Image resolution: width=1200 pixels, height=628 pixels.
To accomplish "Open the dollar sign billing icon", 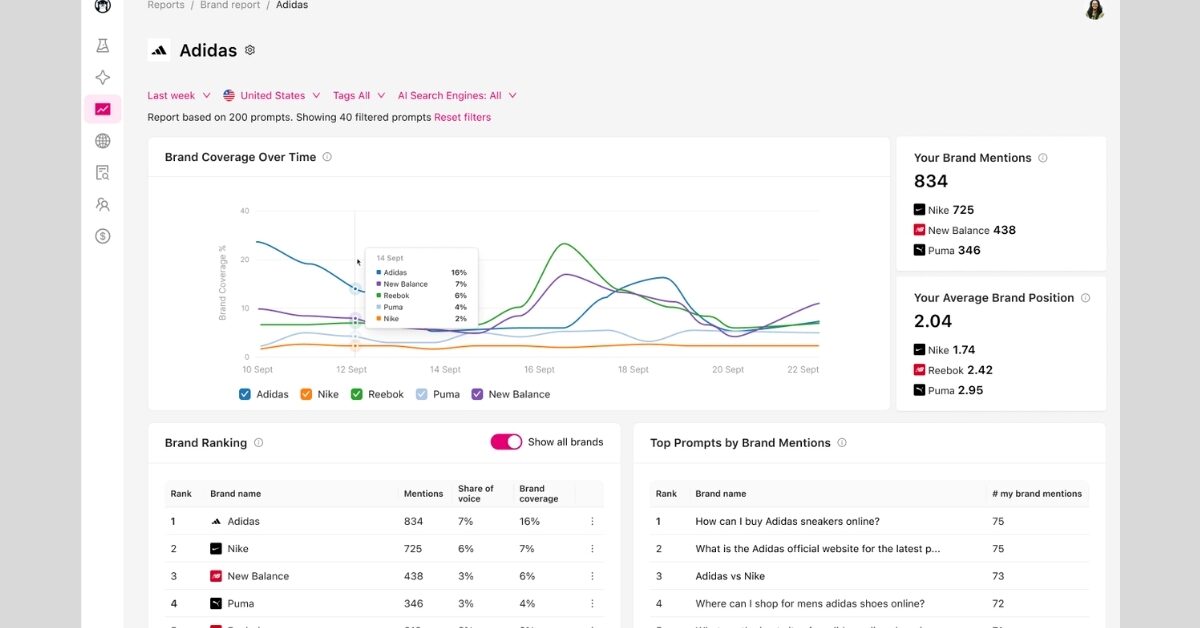I will pos(102,236).
